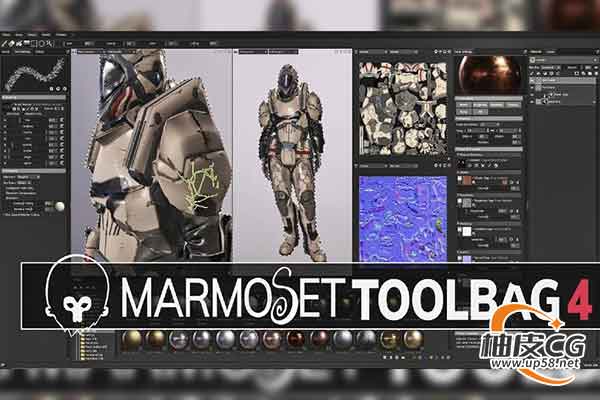Viewport: 600px width, 400px height.
Task: Click the sky environment sphere preview
Action: (489, 75)
